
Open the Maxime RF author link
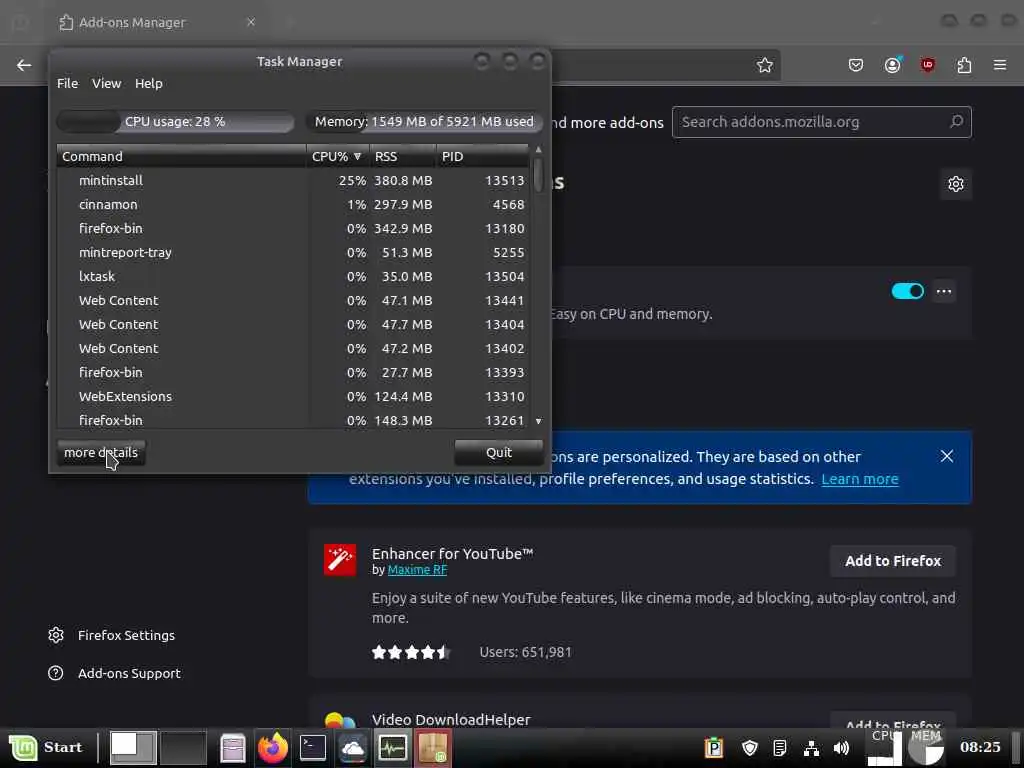[417, 570]
